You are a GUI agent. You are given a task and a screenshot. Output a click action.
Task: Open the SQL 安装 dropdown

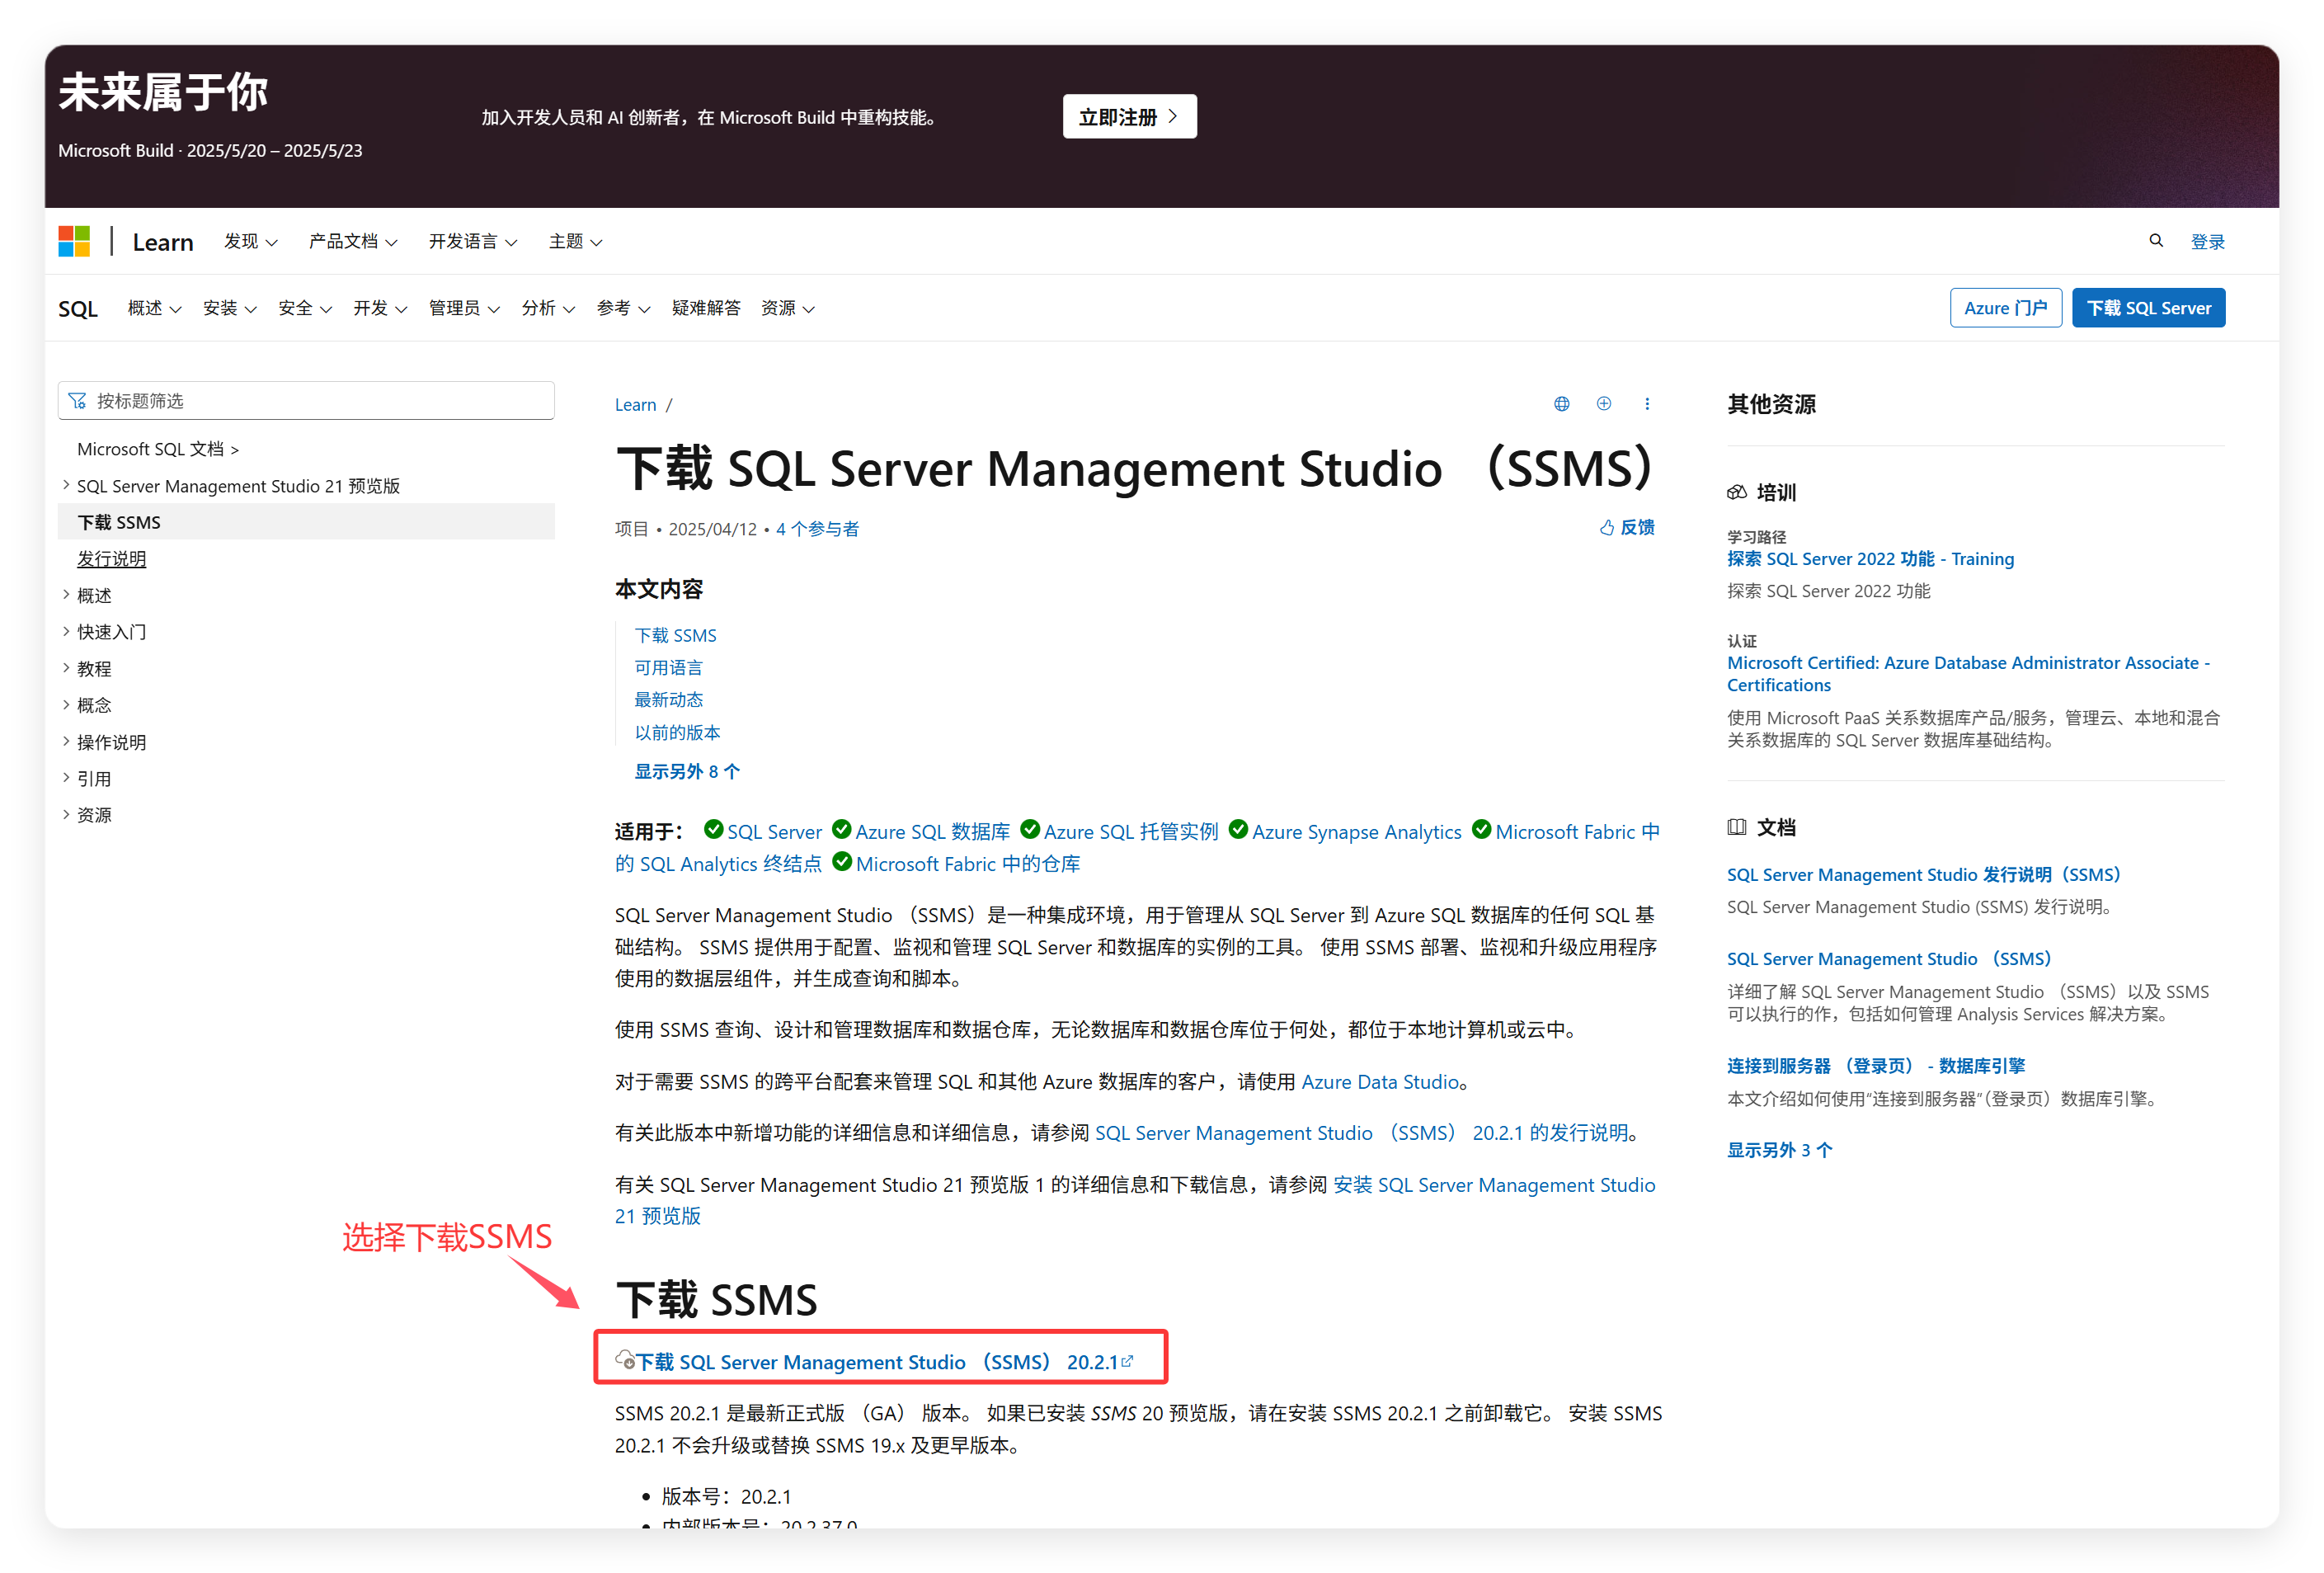(x=229, y=308)
